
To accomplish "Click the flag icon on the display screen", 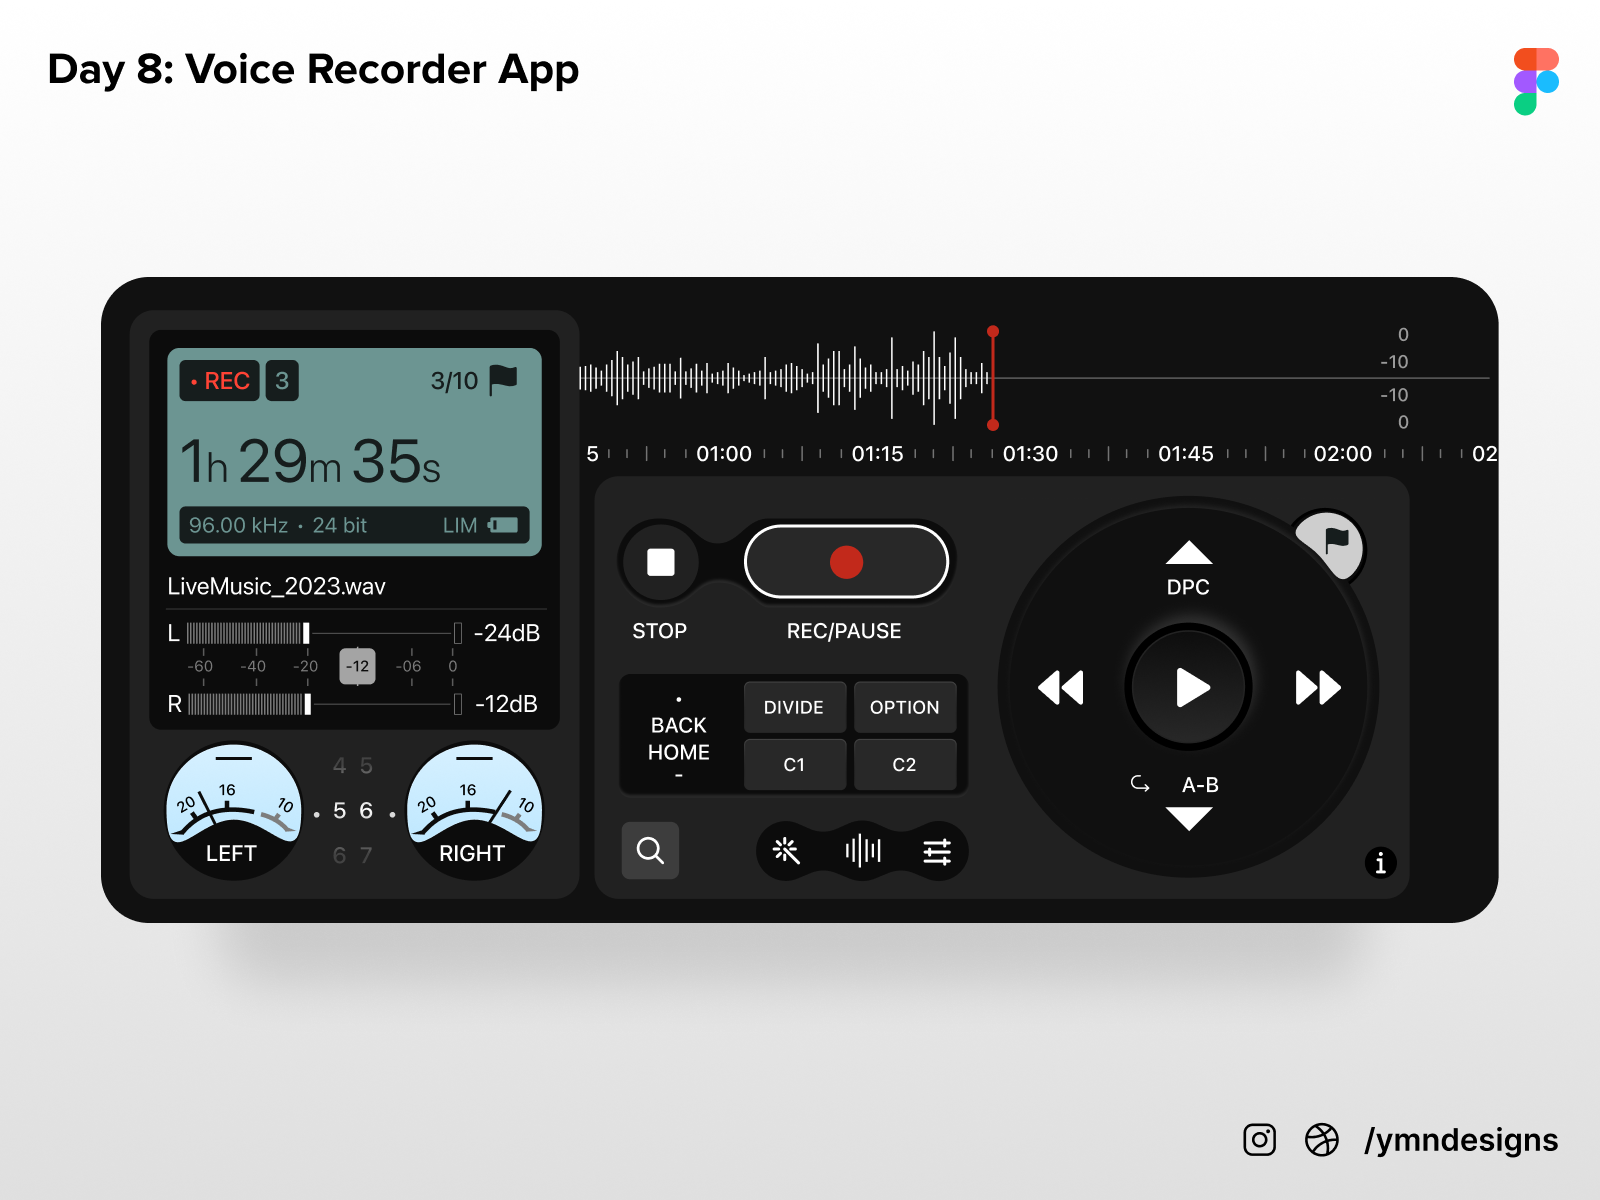I will click(x=504, y=379).
